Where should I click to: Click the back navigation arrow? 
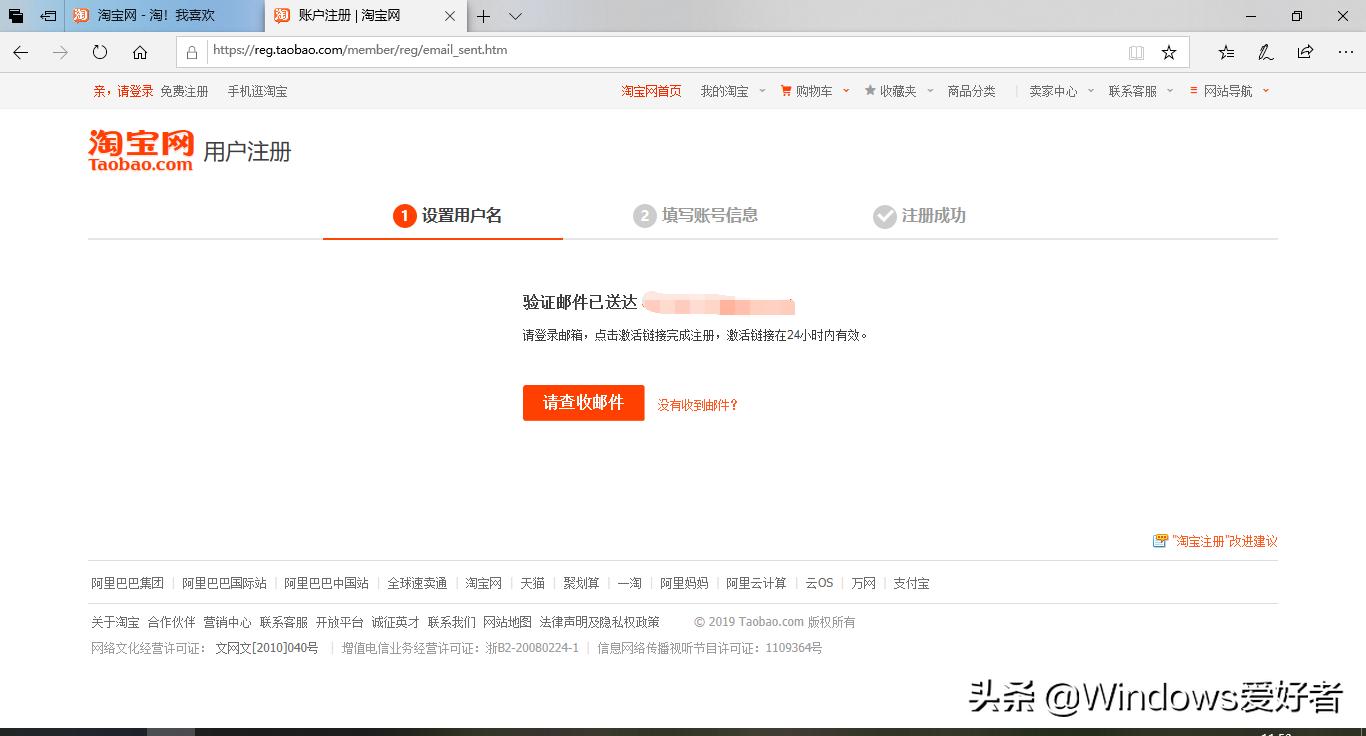[x=20, y=52]
